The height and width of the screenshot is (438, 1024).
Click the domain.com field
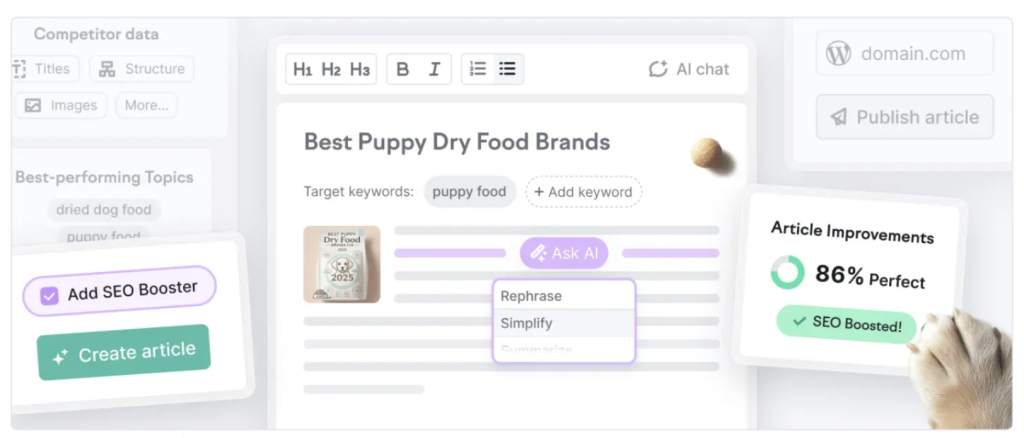[x=904, y=53]
